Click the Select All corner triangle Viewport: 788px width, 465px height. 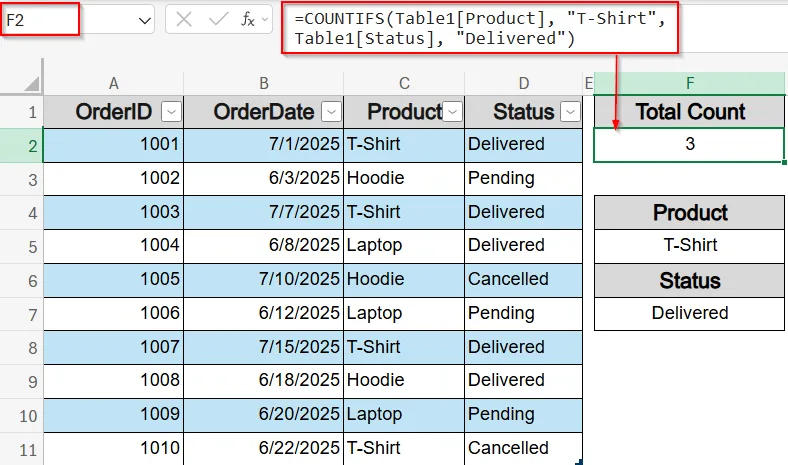coord(31,83)
